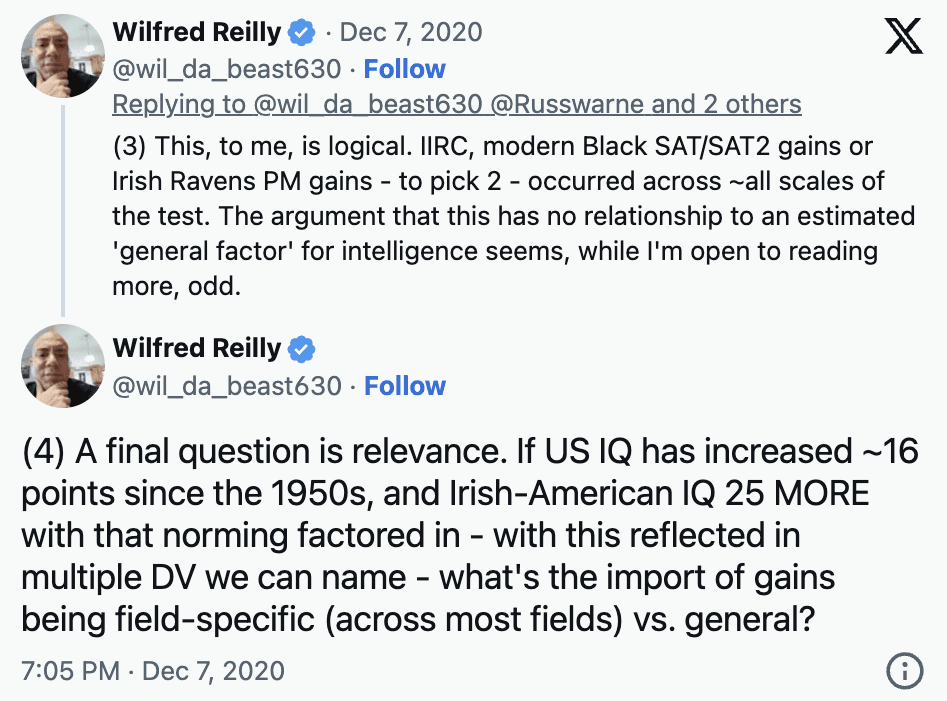Screen dimensions: 947x701
Task: Click the verified badge in the bottom tweet
Action: pyautogui.click(x=301, y=349)
